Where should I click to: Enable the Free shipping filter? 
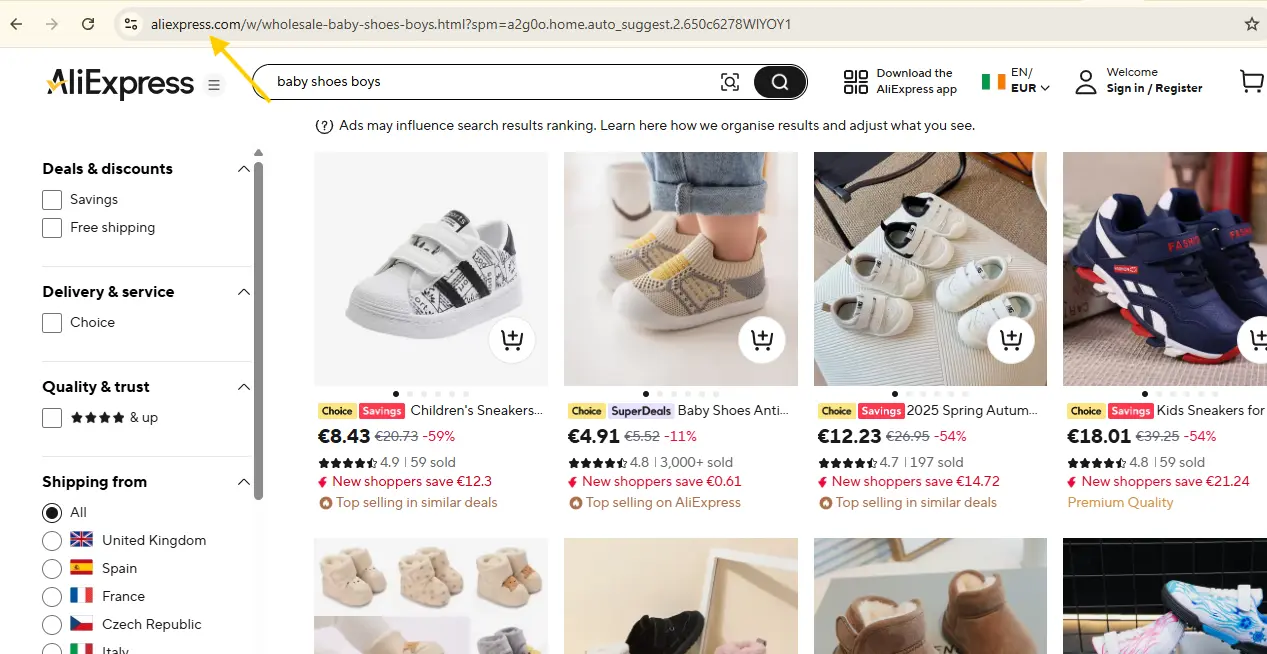[51, 227]
